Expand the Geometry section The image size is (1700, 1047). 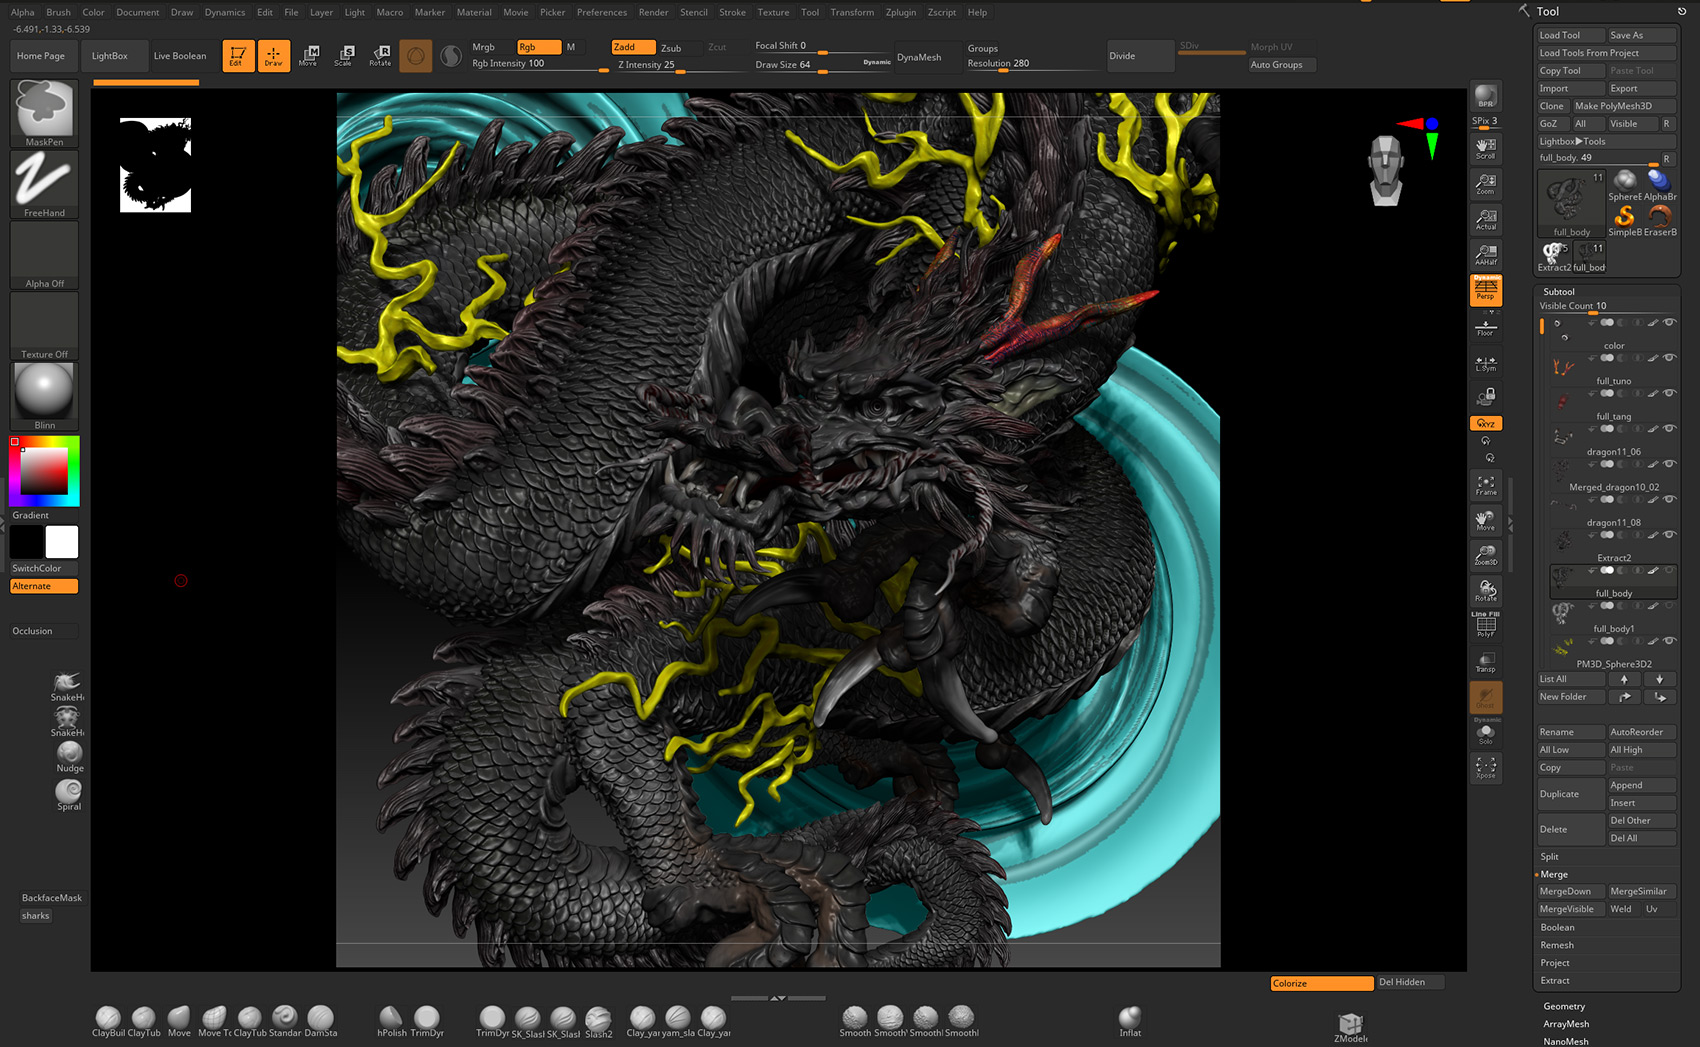point(1563,1007)
